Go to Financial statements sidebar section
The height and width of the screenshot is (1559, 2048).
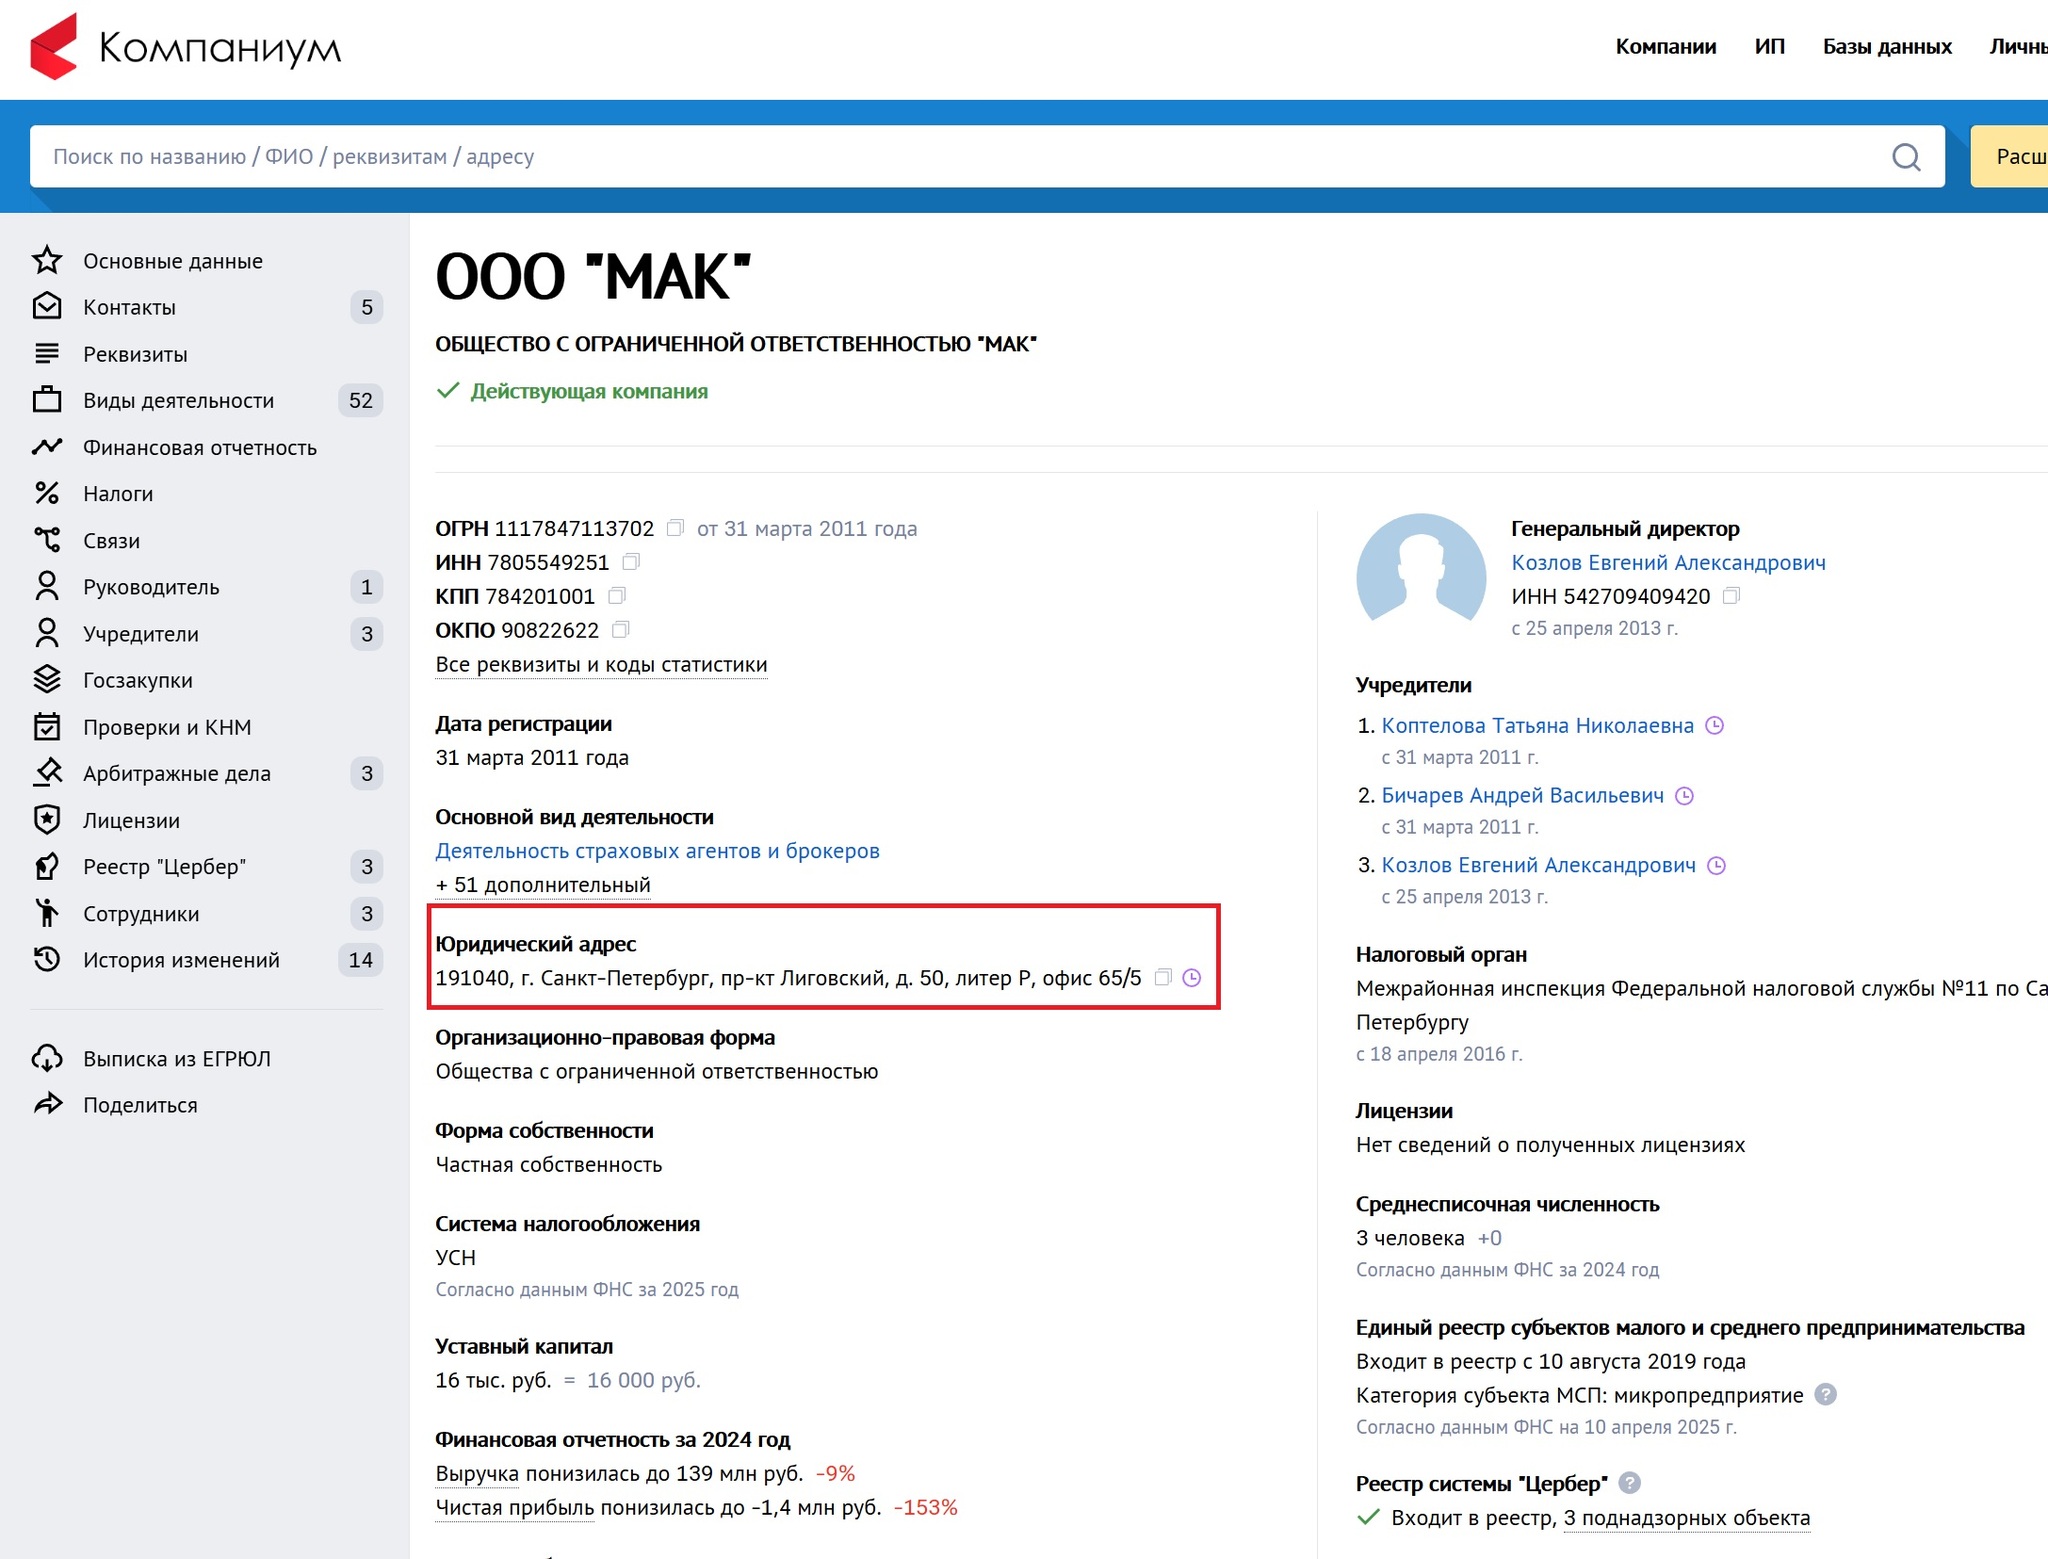point(199,448)
